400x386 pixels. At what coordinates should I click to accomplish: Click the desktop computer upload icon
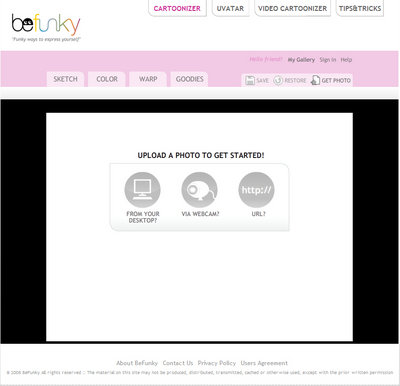[x=142, y=190]
